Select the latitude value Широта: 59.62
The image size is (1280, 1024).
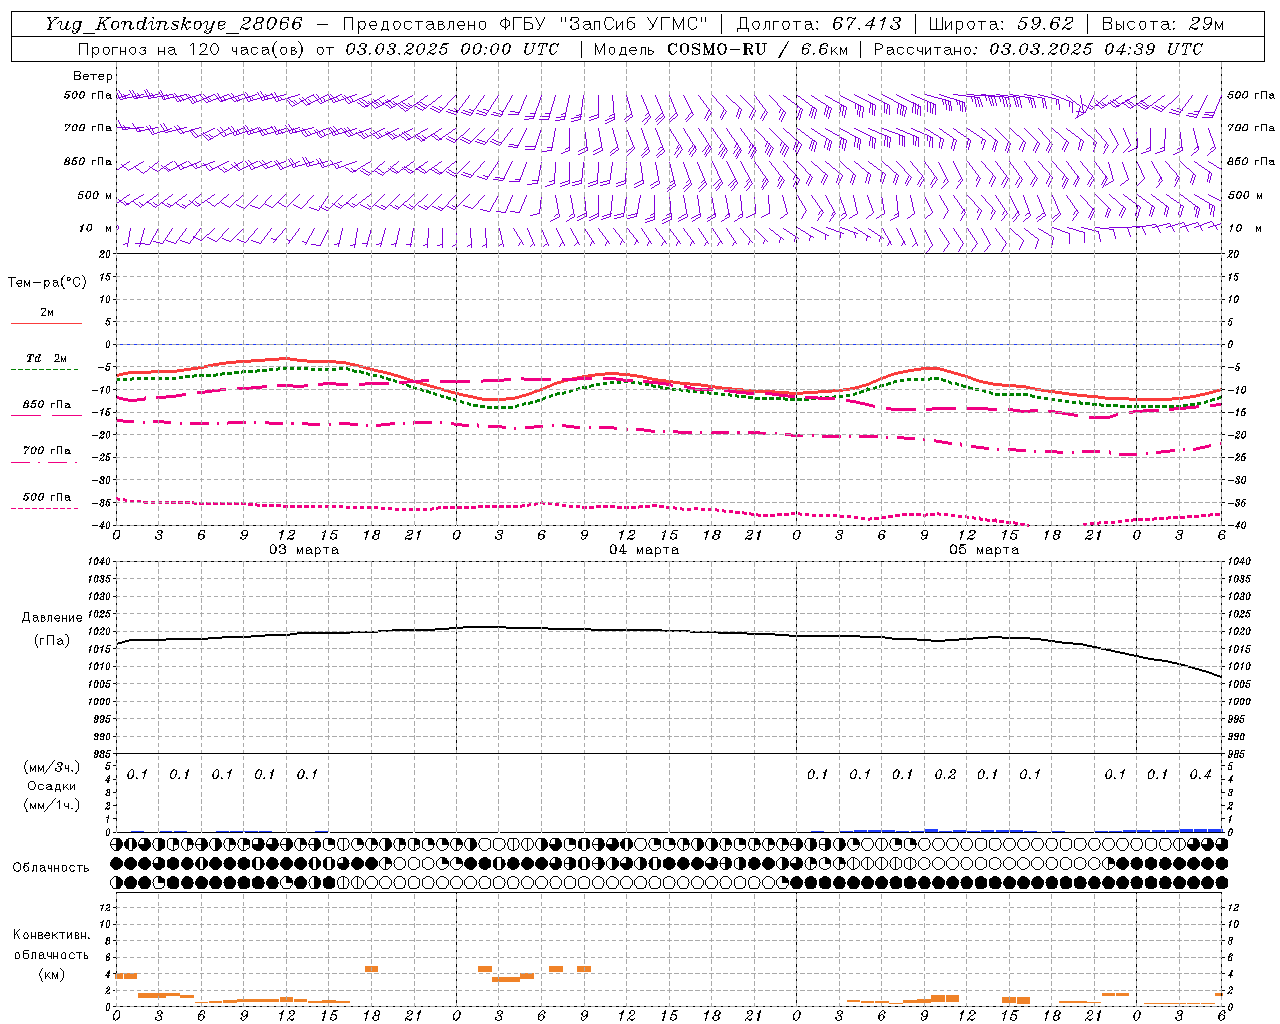(1001, 24)
